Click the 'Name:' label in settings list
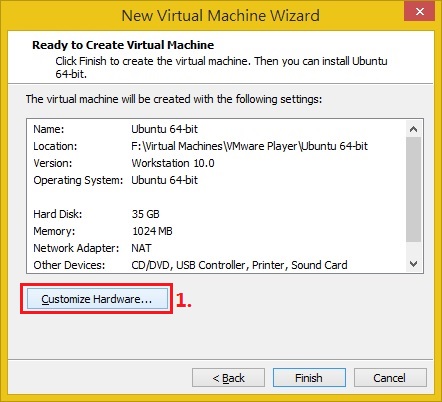This screenshot has height=402, width=442. 49,129
